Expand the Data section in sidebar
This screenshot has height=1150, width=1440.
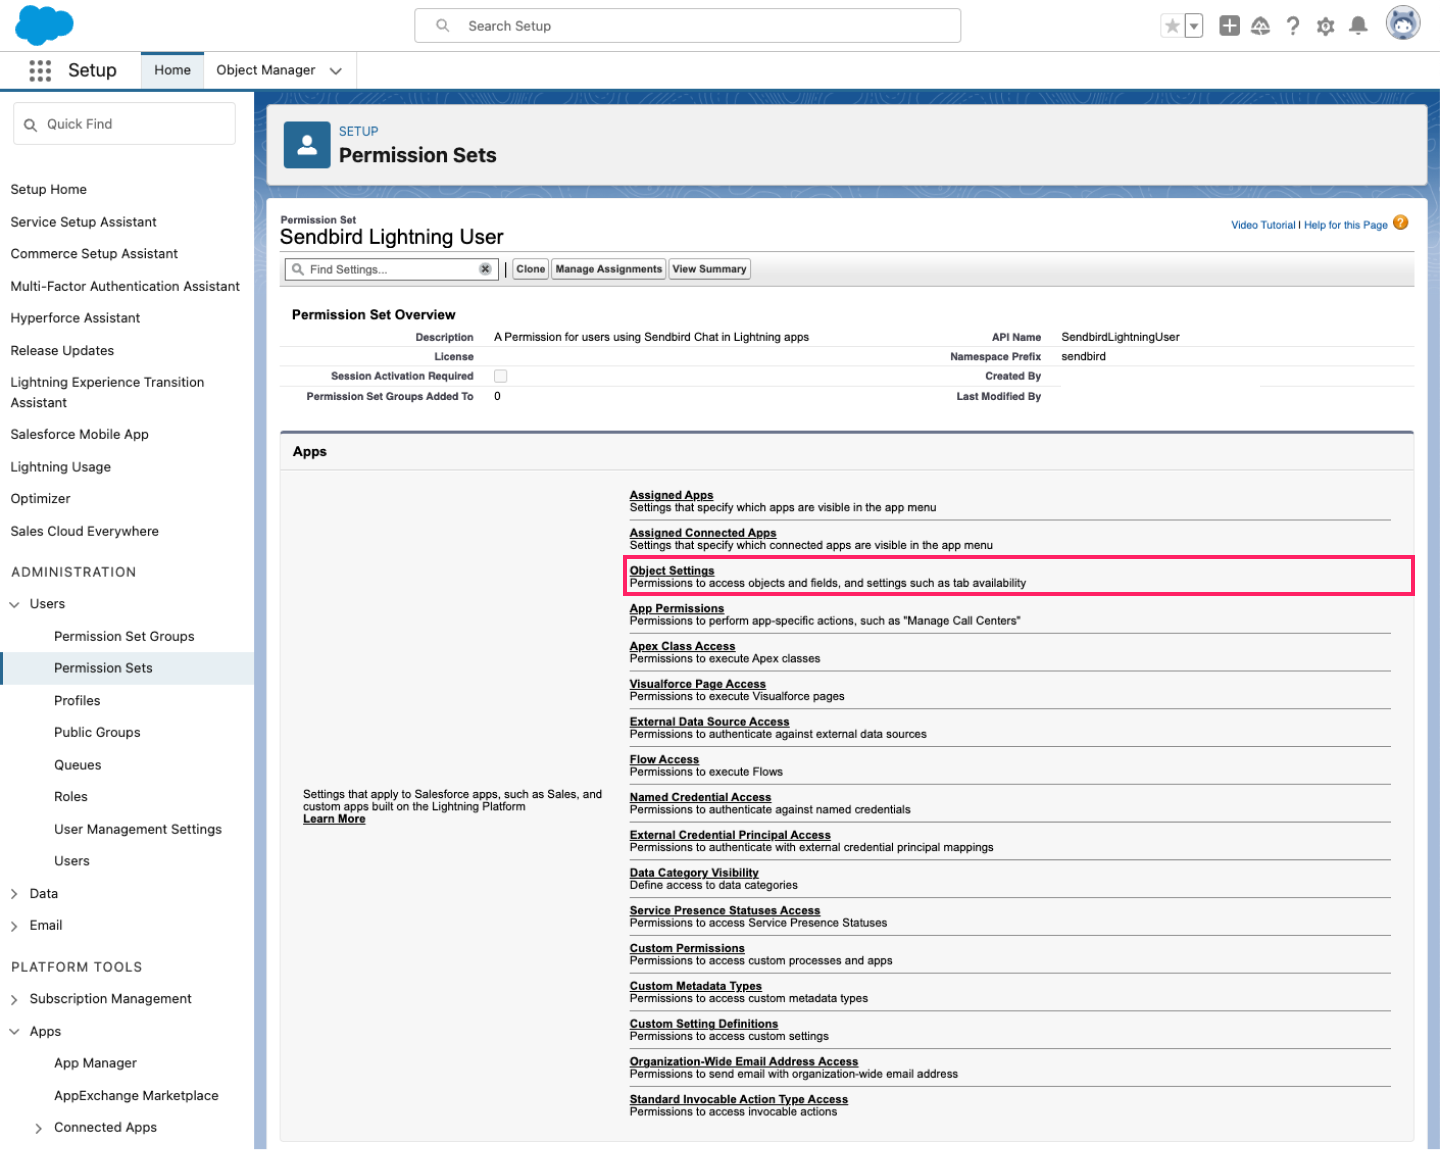[15, 894]
